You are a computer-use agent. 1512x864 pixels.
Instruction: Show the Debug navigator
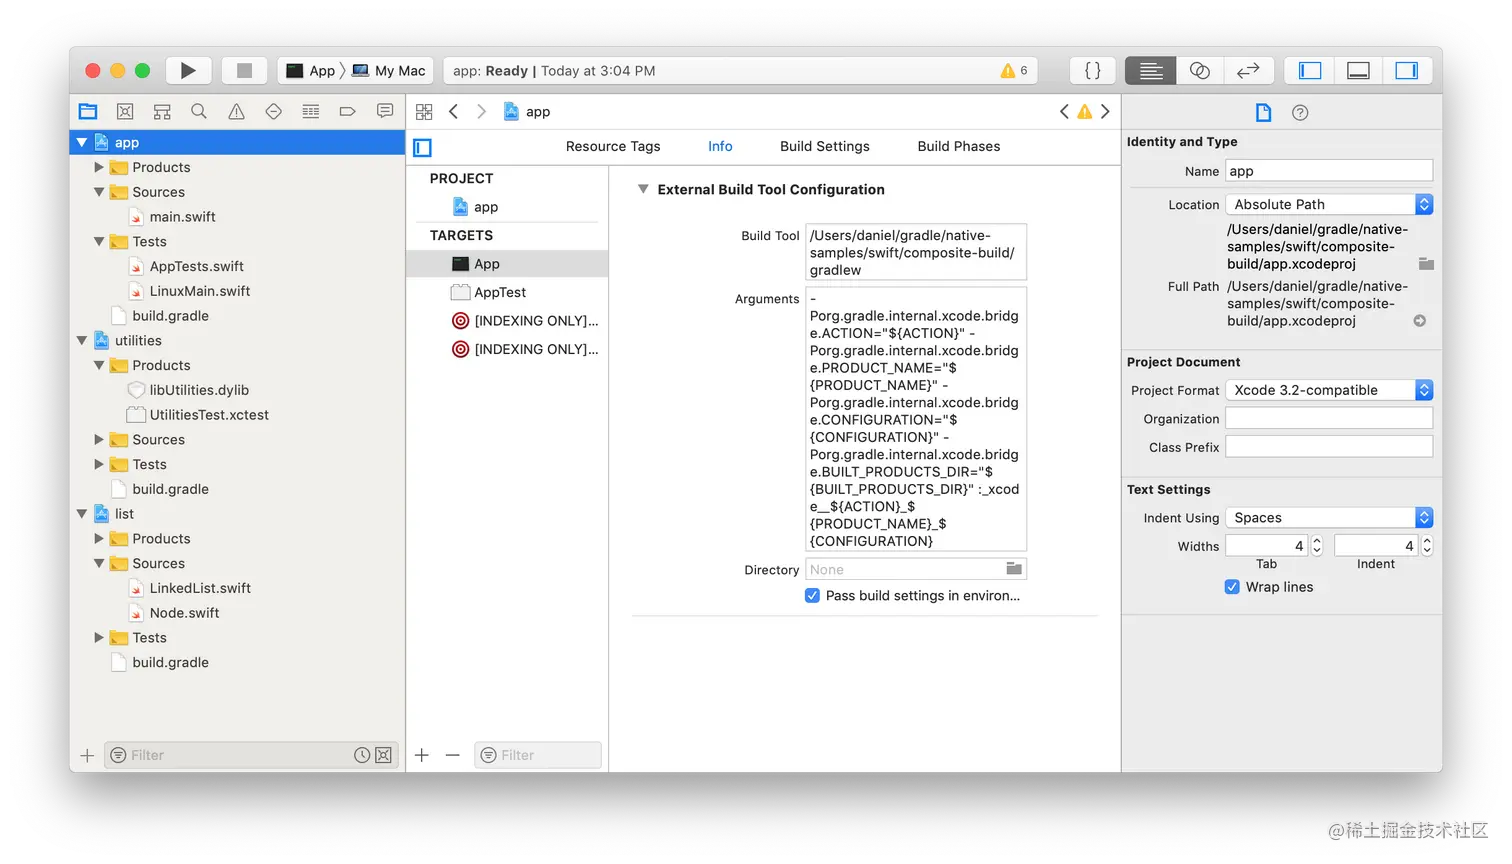click(311, 111)
